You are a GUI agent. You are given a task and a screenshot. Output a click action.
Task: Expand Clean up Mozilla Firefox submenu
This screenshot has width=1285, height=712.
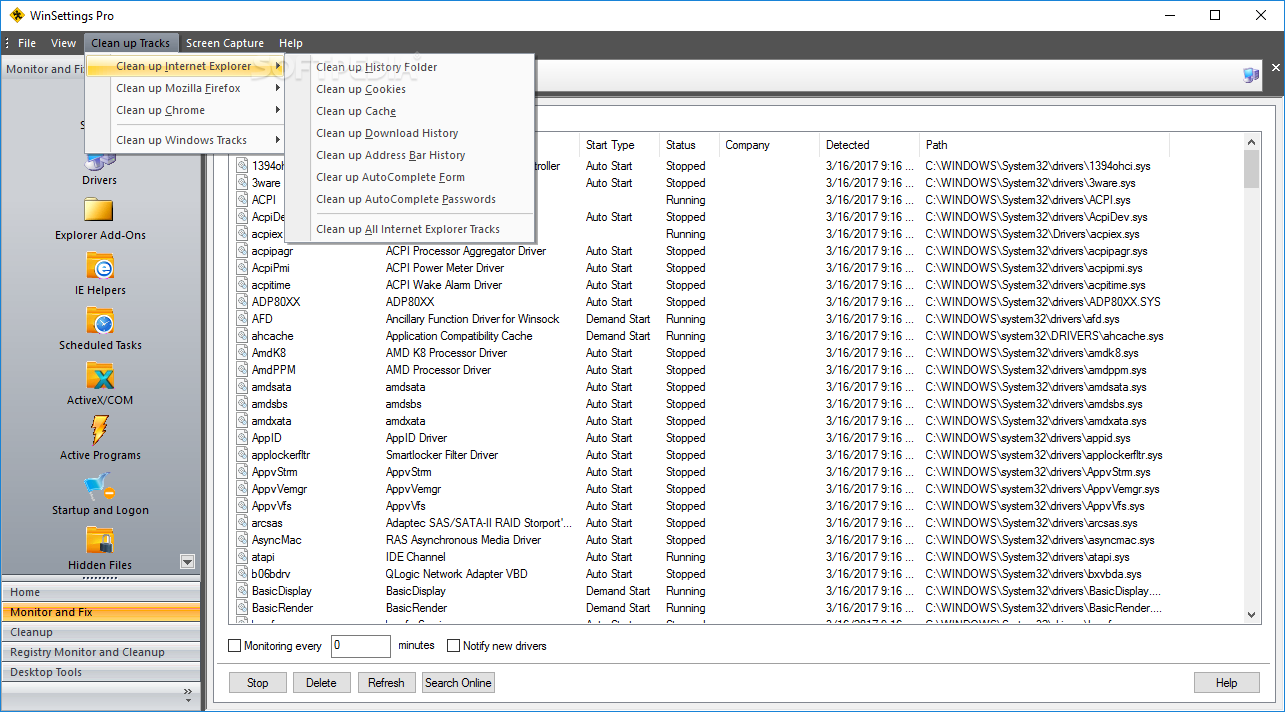point(185,88)
